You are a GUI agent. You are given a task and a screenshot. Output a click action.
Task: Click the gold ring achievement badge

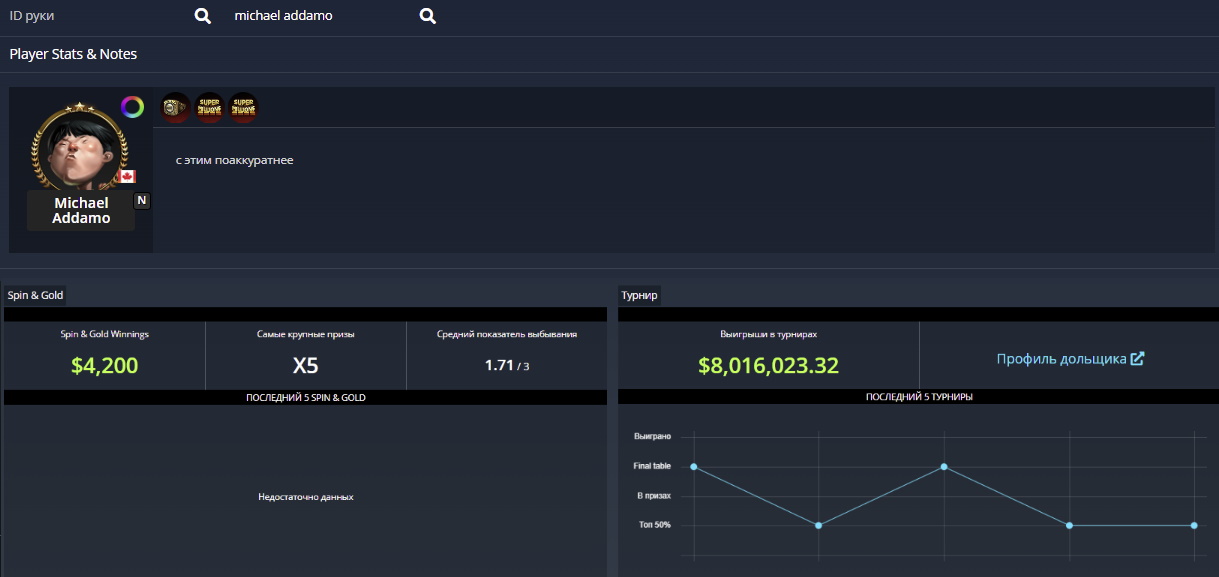pos(176,107)
